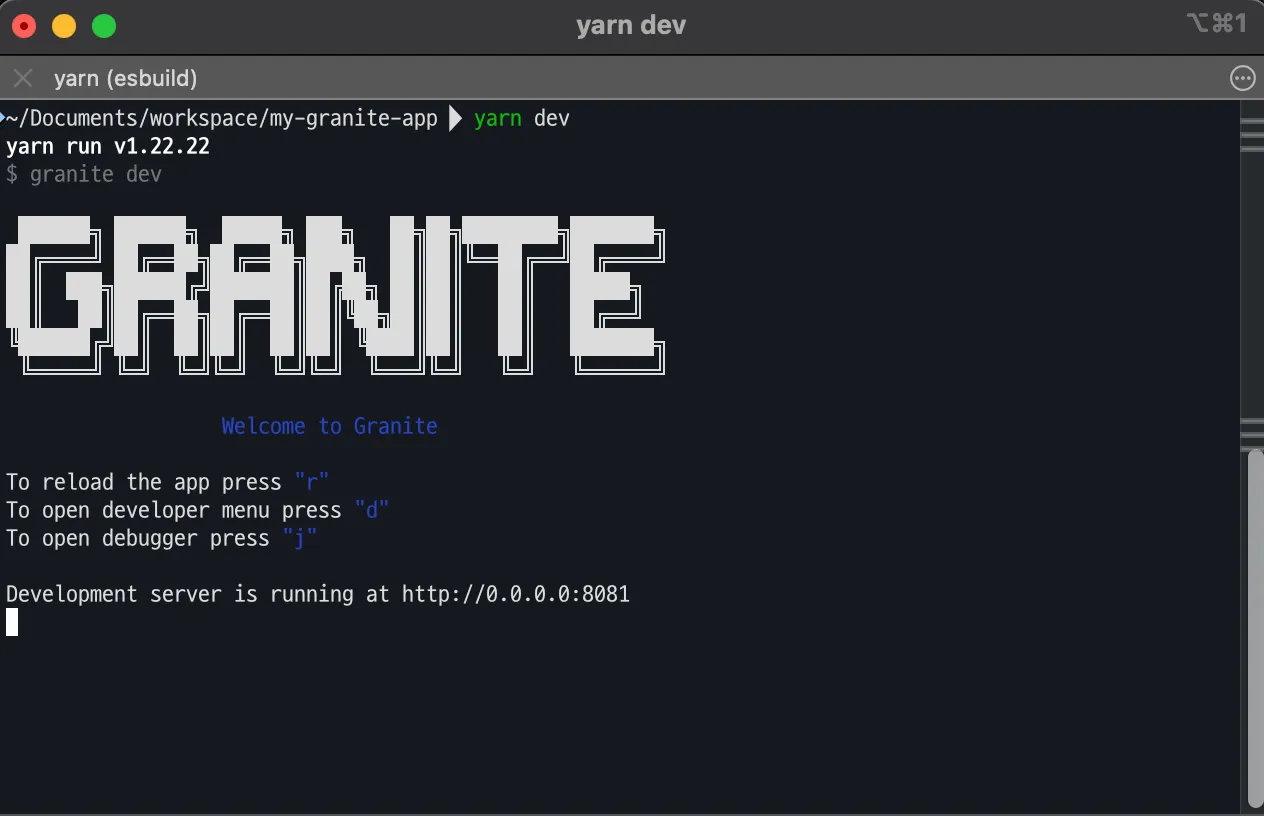Click the top scrollbar mark indicators

click(1251, 134)
